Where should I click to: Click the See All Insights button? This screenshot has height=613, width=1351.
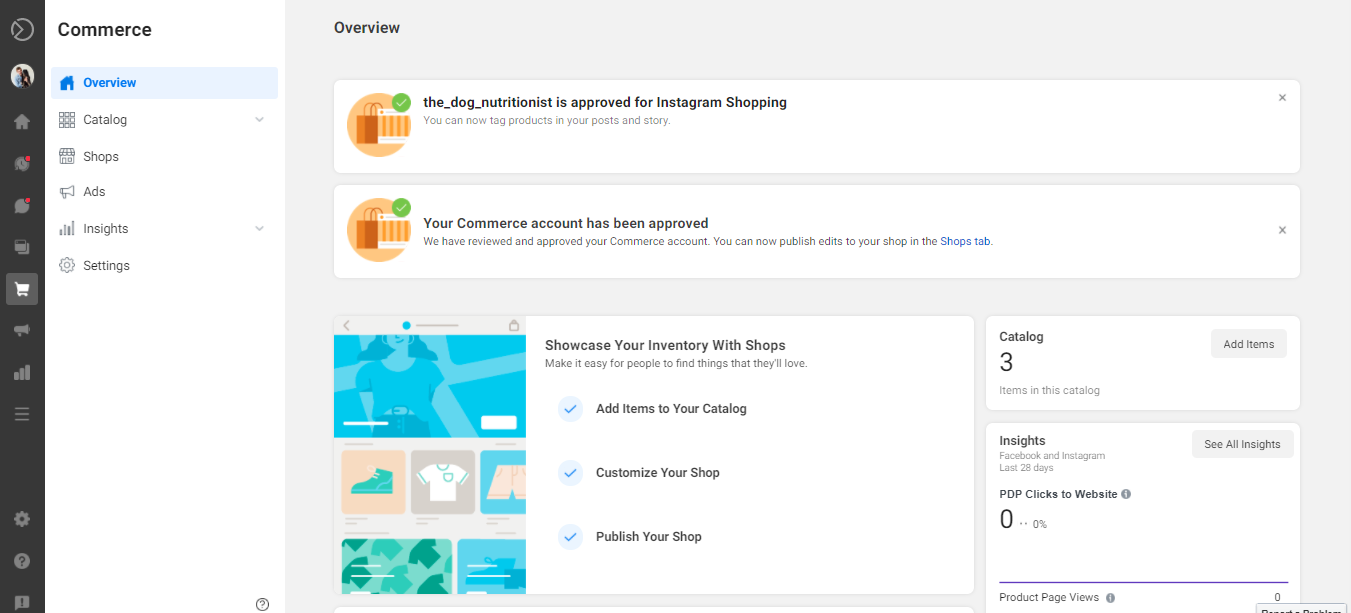pos(1242,444)
